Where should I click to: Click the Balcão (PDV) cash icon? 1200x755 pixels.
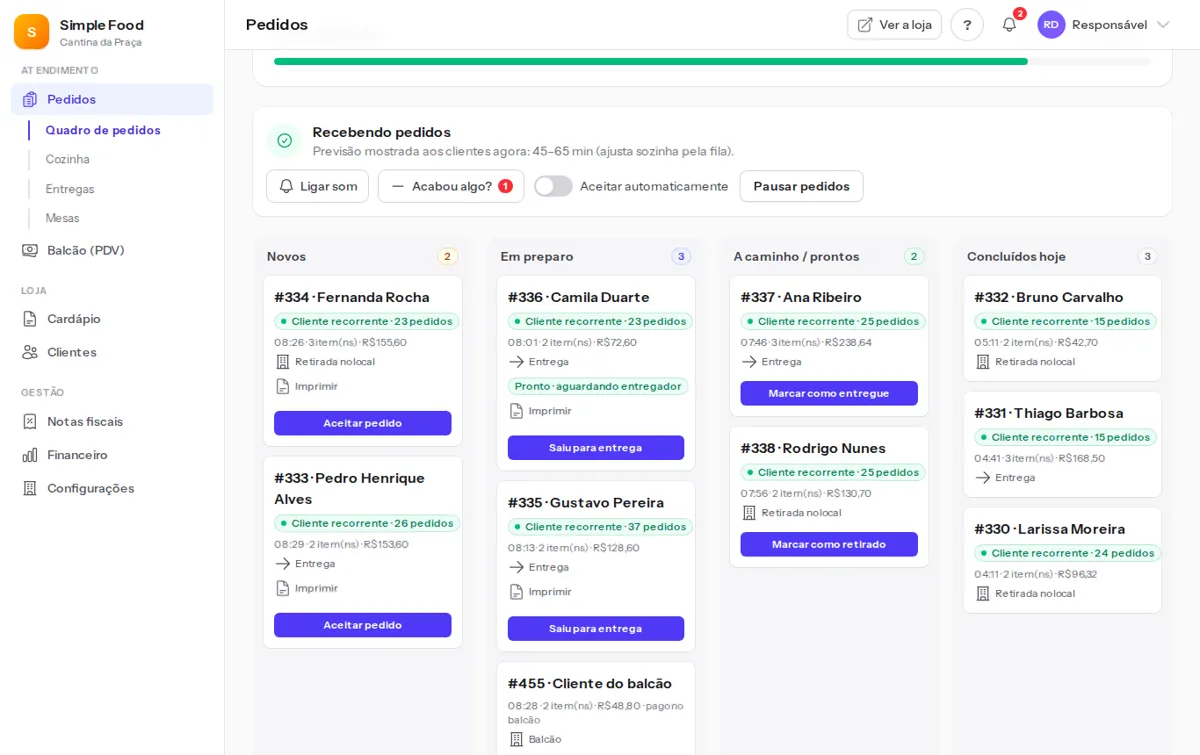[x=30, y=250]
